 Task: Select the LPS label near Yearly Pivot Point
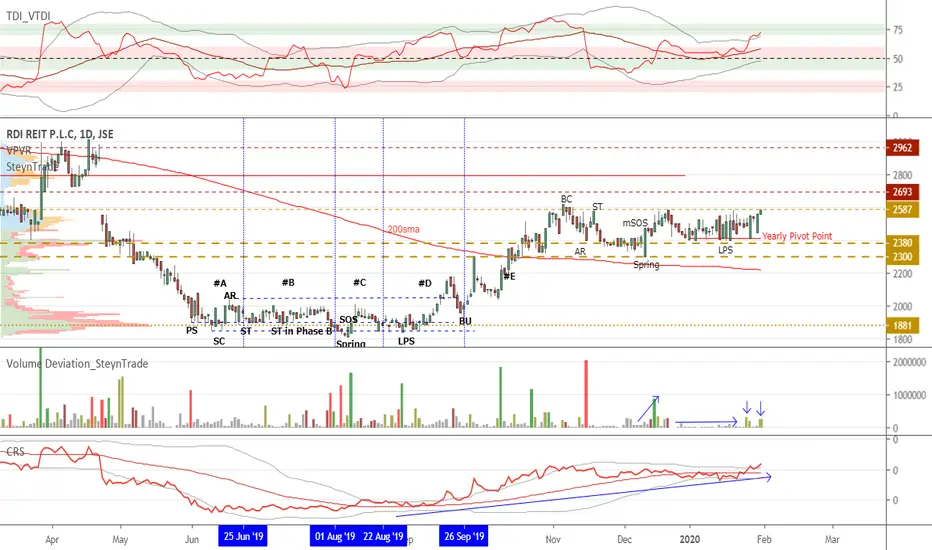click(725, 250)
